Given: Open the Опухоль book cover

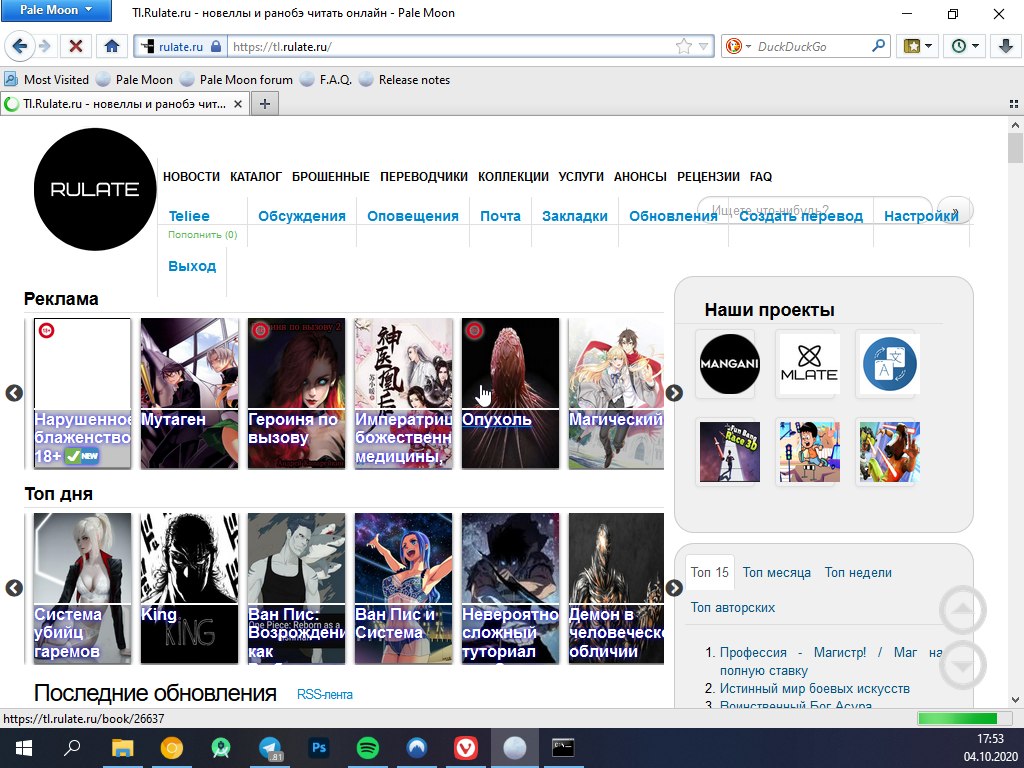Looking at the screenshot, I should tap(510, 393).
